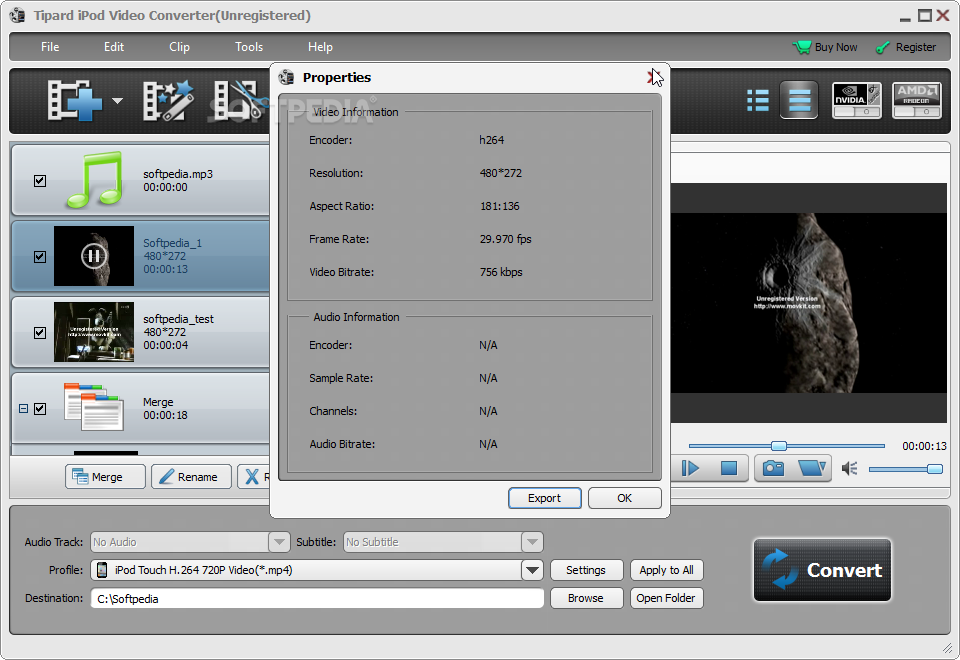Click the Buy Now link

(x=836, y=47)
